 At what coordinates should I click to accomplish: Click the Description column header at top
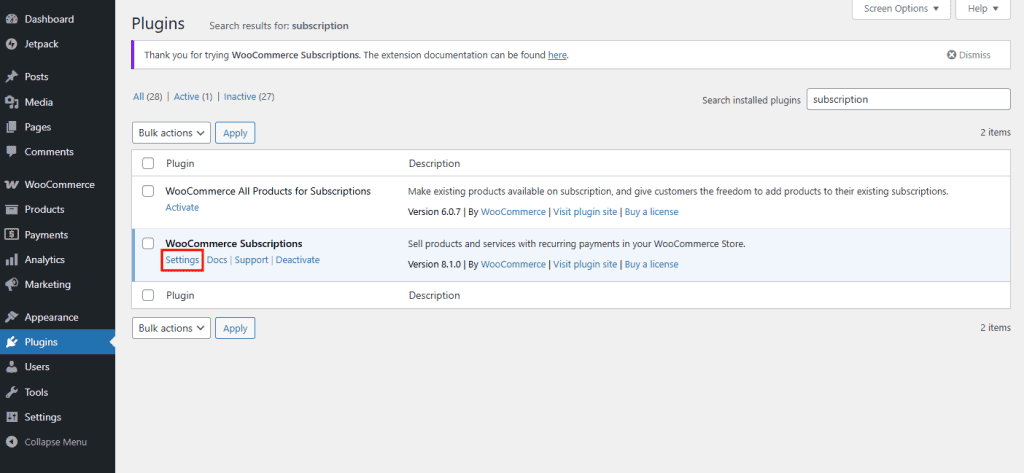click(x=434, y=163)
